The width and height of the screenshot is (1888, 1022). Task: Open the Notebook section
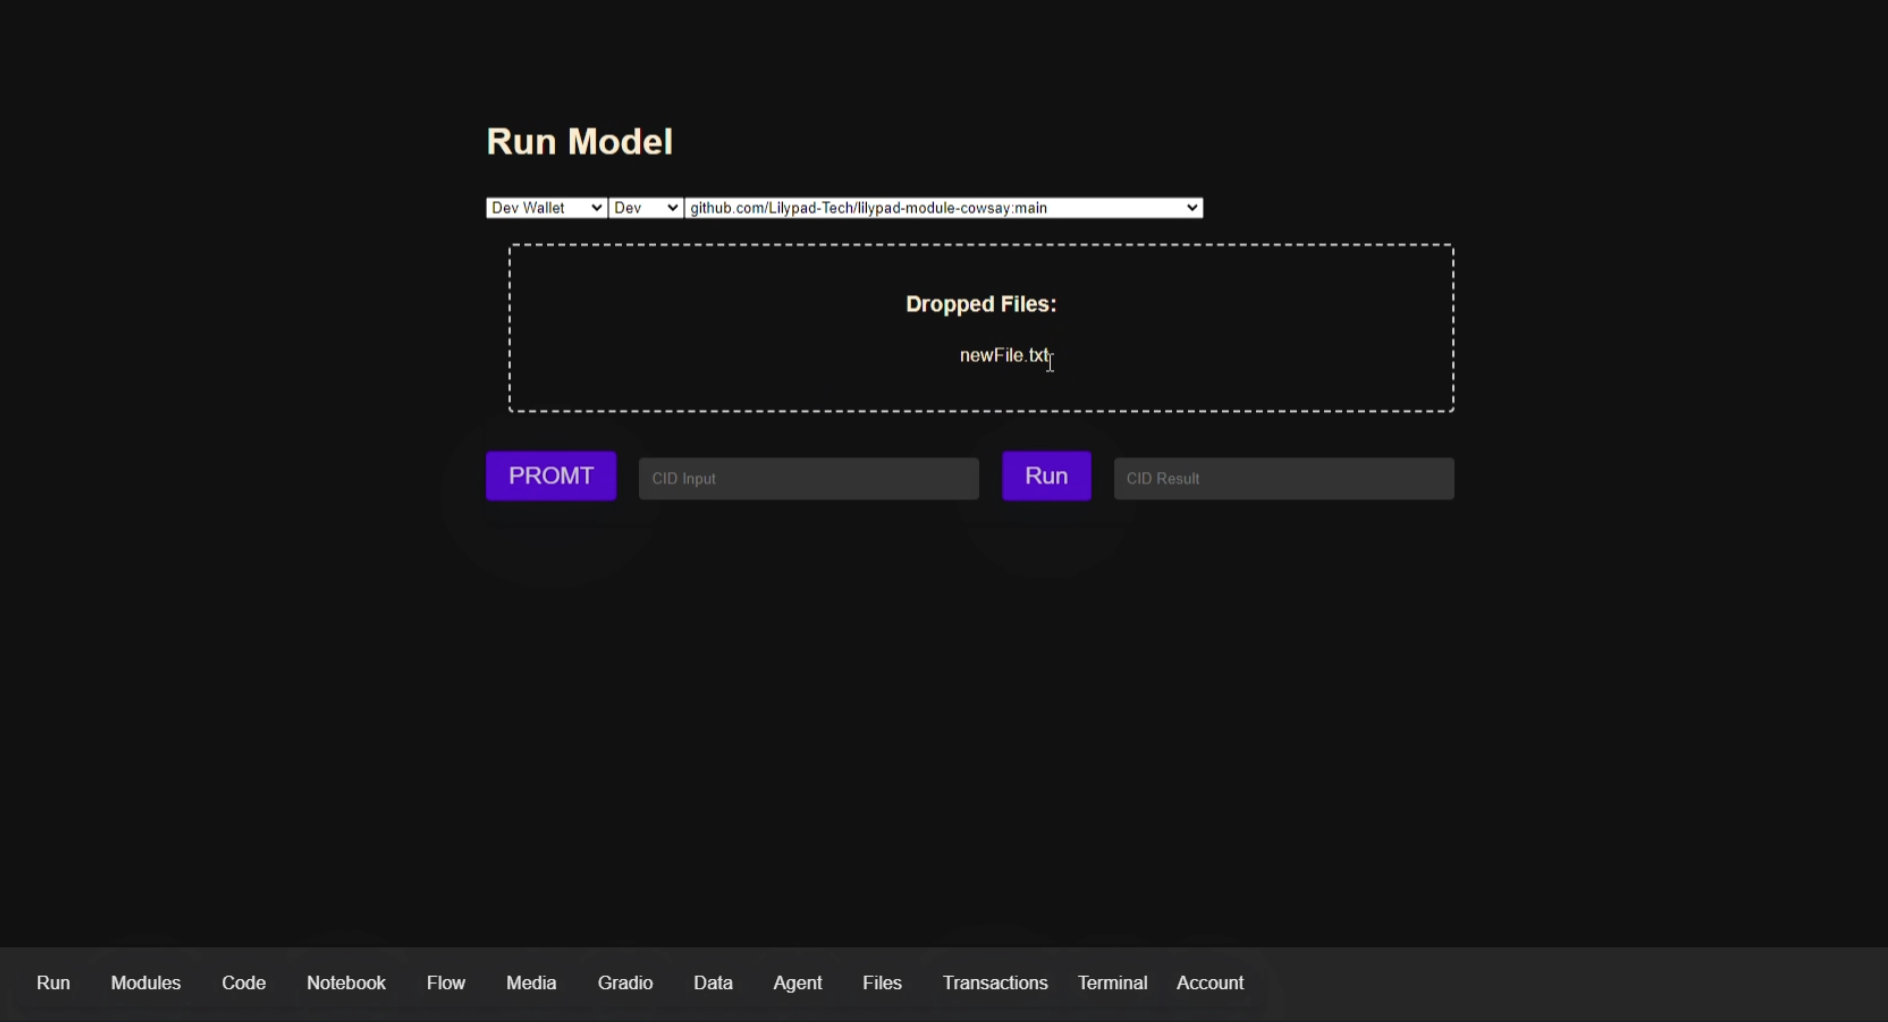click(346, 983)
